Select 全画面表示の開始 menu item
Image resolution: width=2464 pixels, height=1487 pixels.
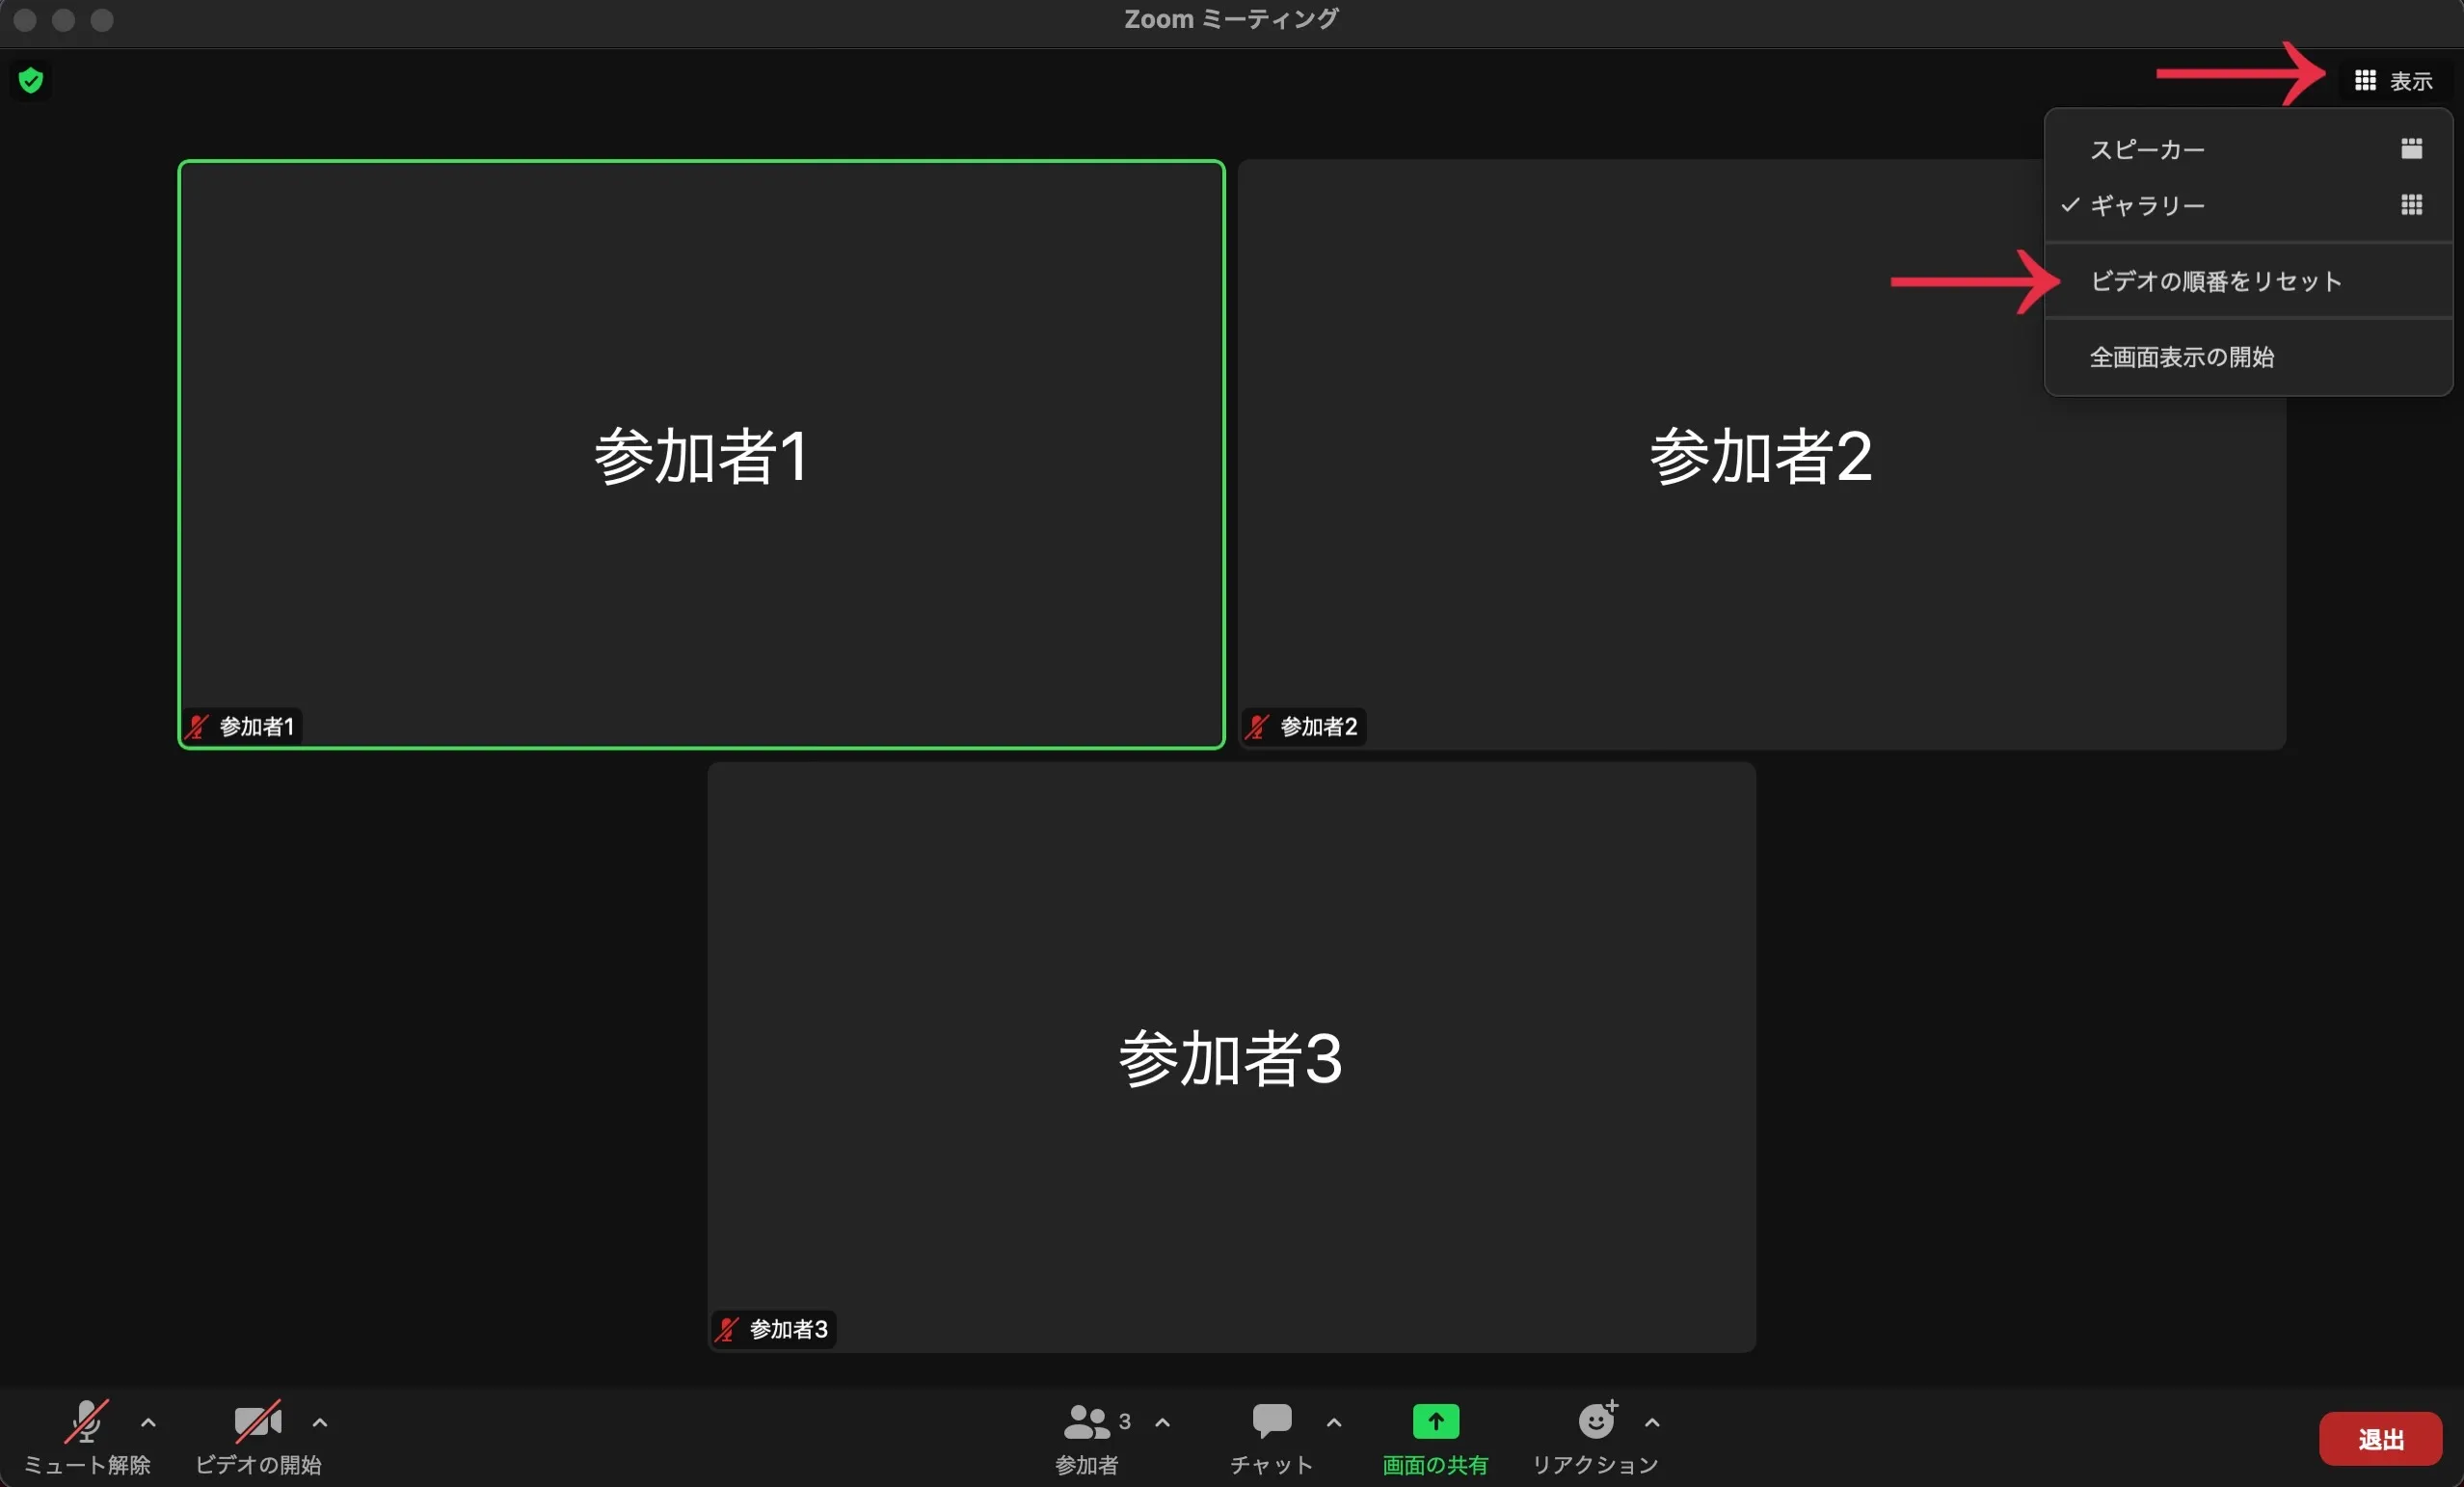2181,357
